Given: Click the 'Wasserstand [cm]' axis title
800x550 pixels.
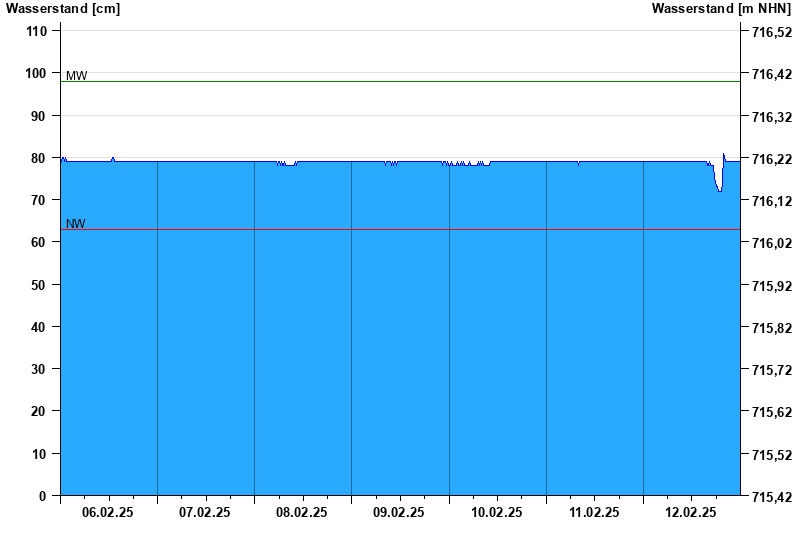Looking at the screenshot, I should 62,9.
